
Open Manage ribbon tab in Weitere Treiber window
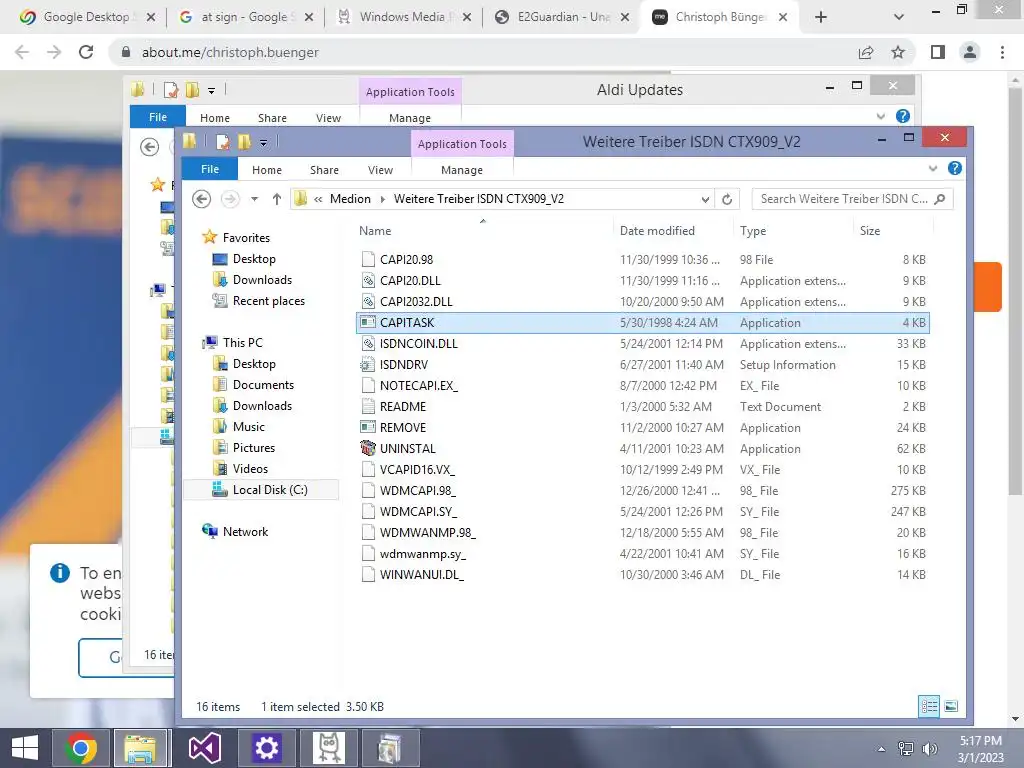coord(462,170)
